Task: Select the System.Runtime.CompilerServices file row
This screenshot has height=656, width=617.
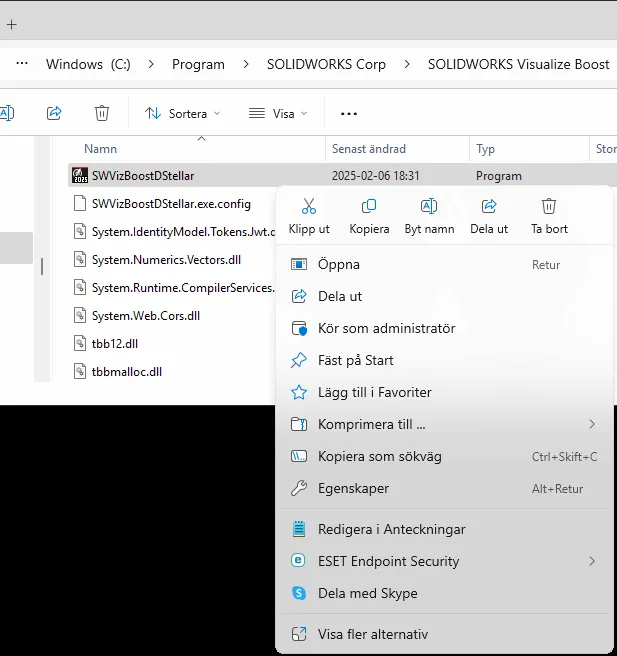Action: pos(172,288)
